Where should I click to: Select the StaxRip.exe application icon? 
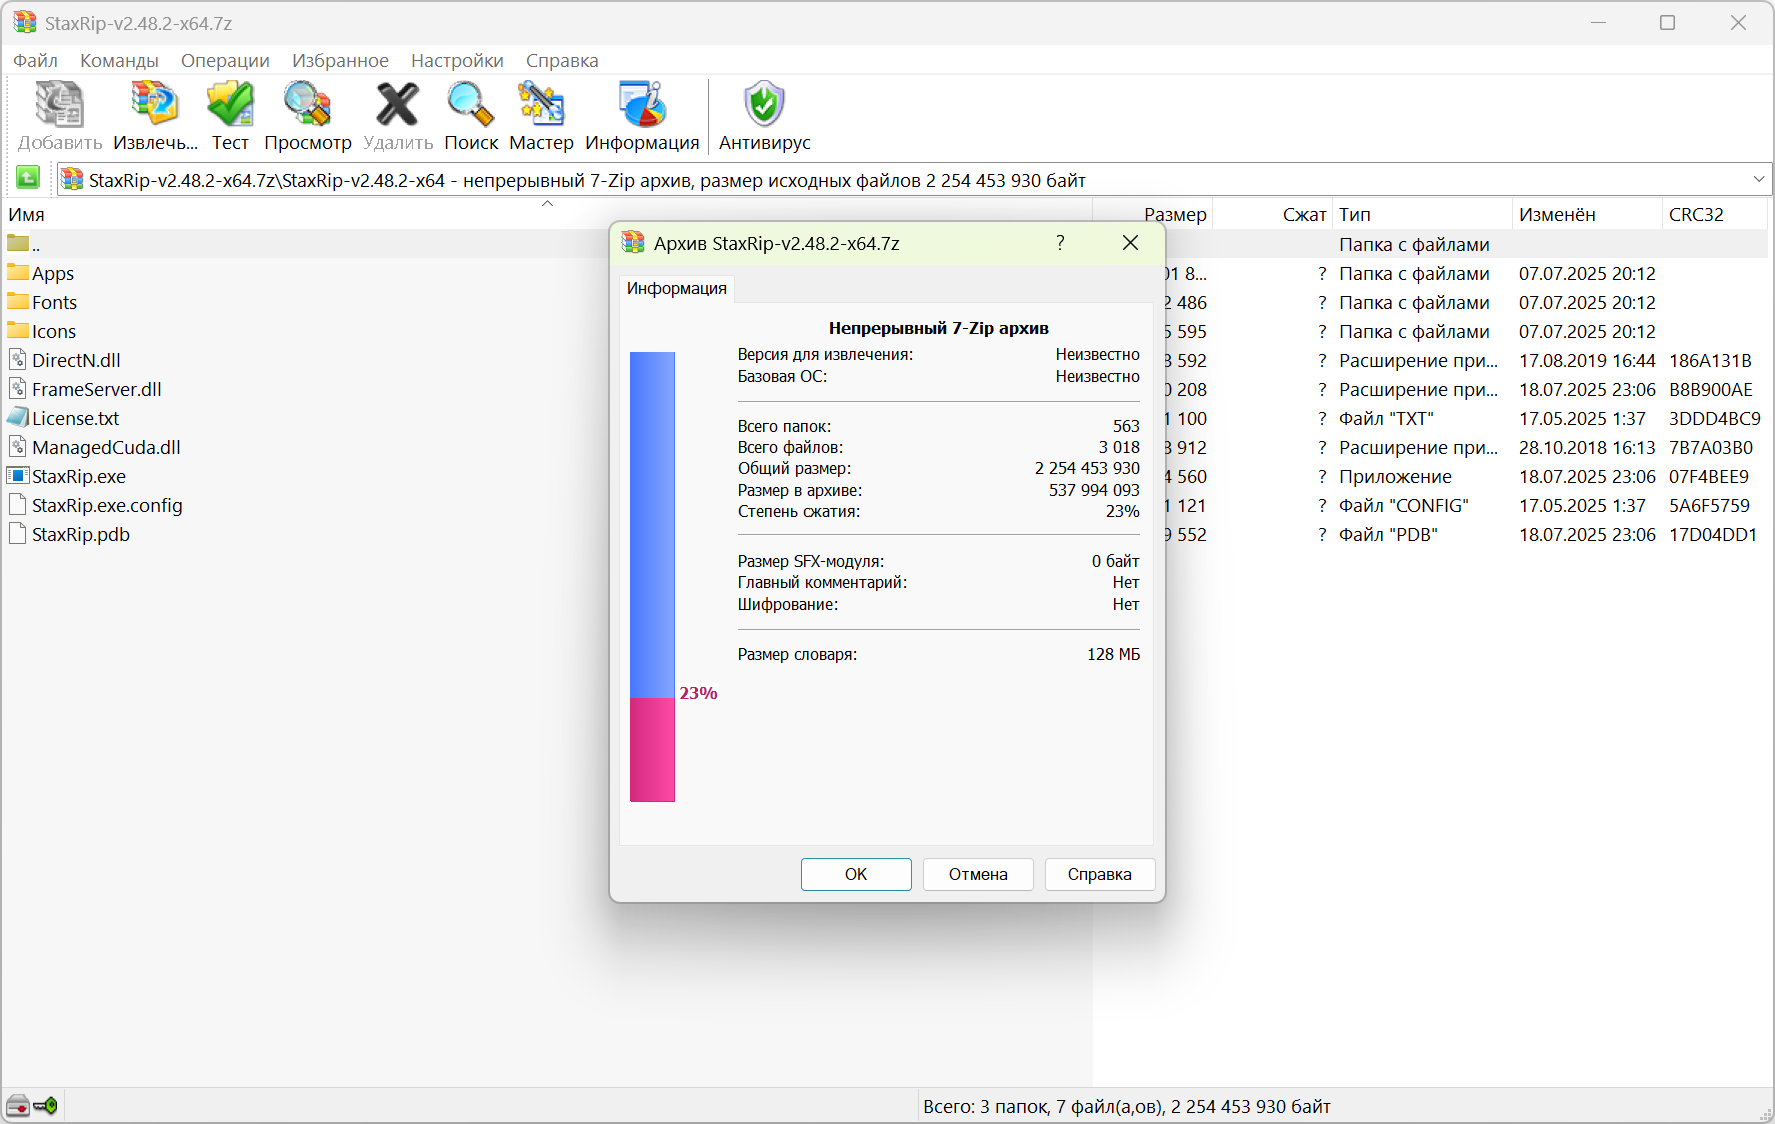[x=18, y=475]
